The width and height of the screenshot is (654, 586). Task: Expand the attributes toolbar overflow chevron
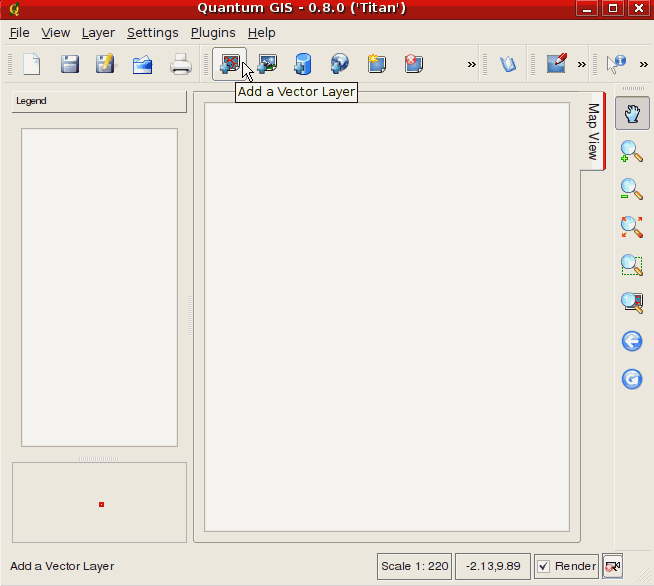point(644,65)
